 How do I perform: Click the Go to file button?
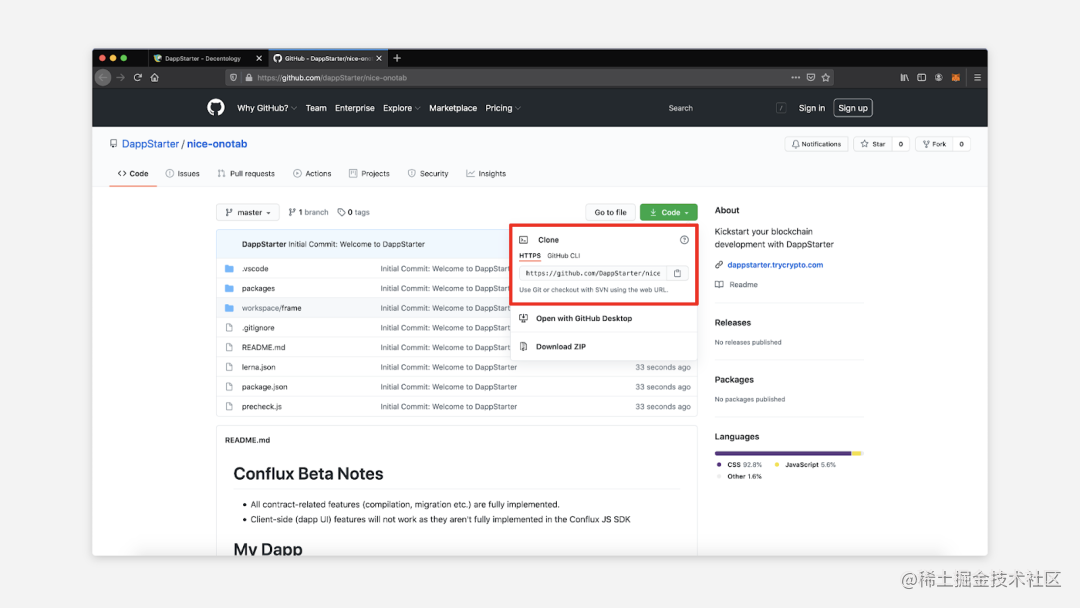(610, 212)
